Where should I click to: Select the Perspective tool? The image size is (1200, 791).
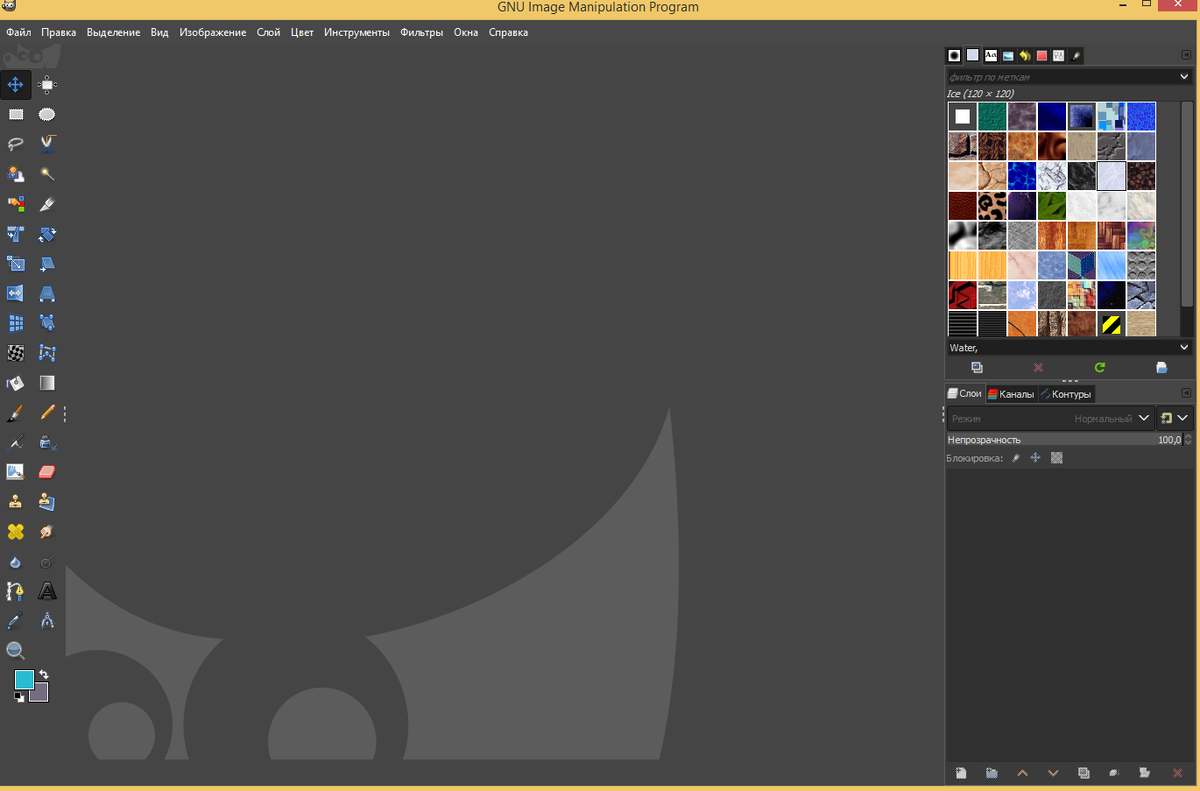47,293
